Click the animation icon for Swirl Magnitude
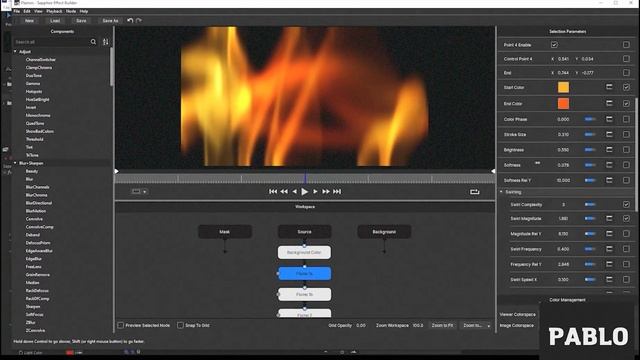 (609, 218)
